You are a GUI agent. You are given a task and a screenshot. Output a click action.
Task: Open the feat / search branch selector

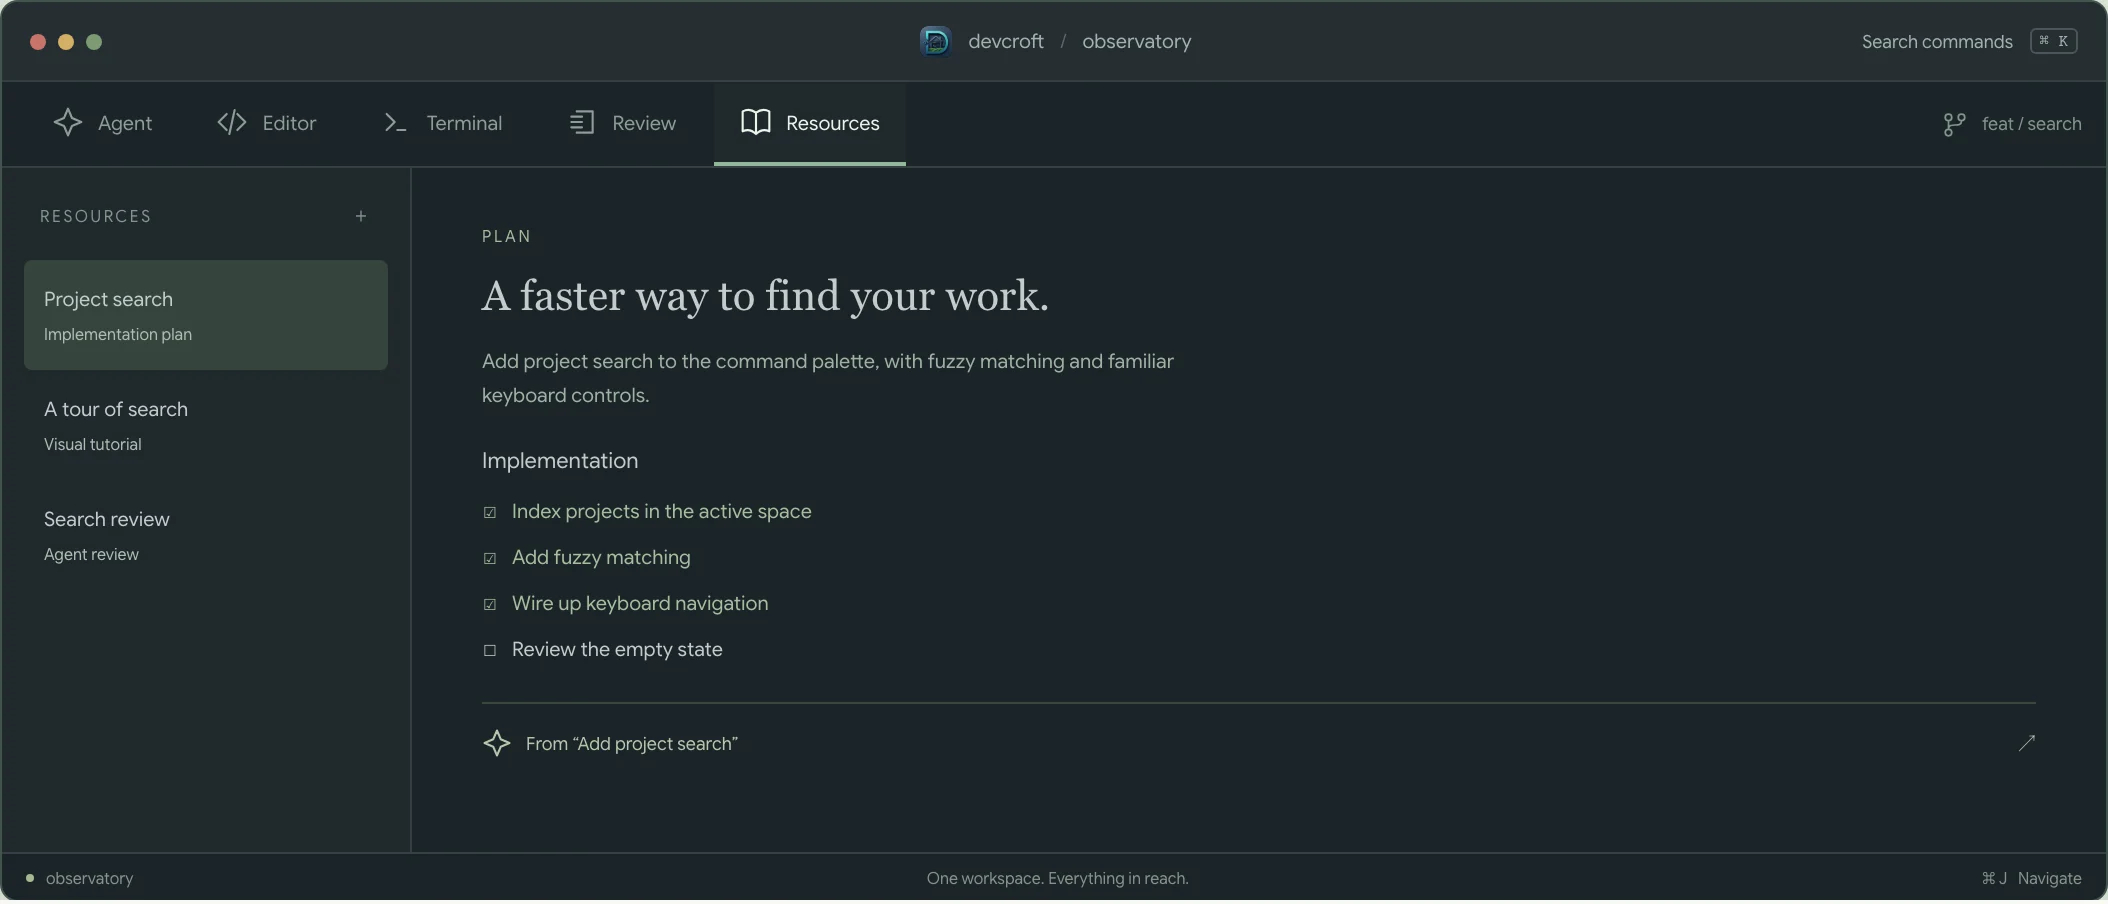(2012, 124)
